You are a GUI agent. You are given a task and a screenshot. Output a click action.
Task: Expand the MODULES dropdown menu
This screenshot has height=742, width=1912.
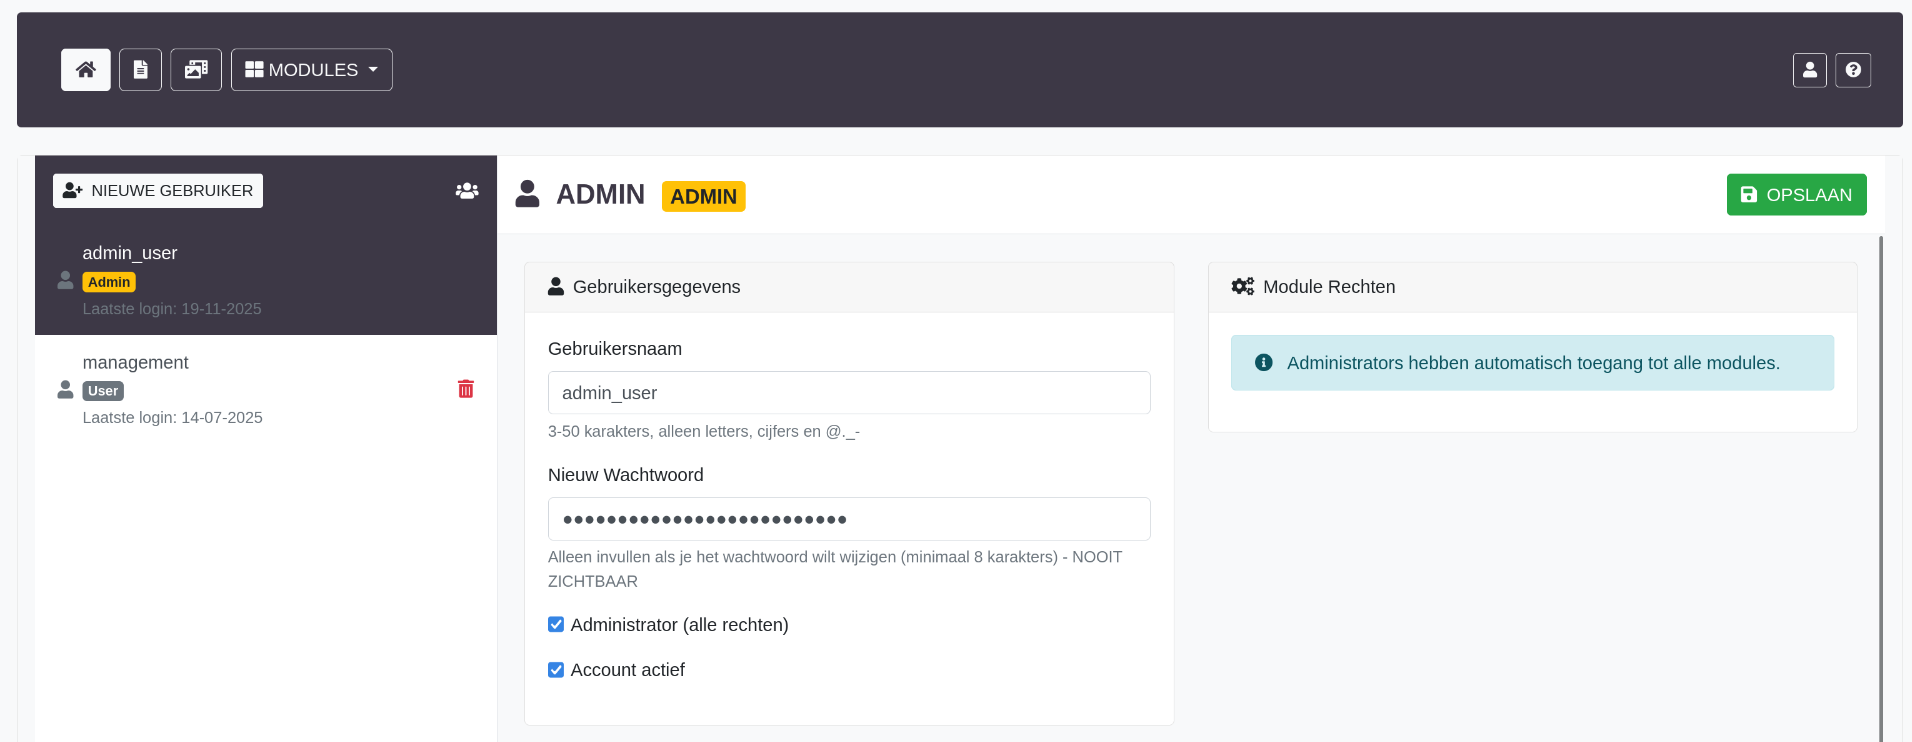(x=312, y=70)
